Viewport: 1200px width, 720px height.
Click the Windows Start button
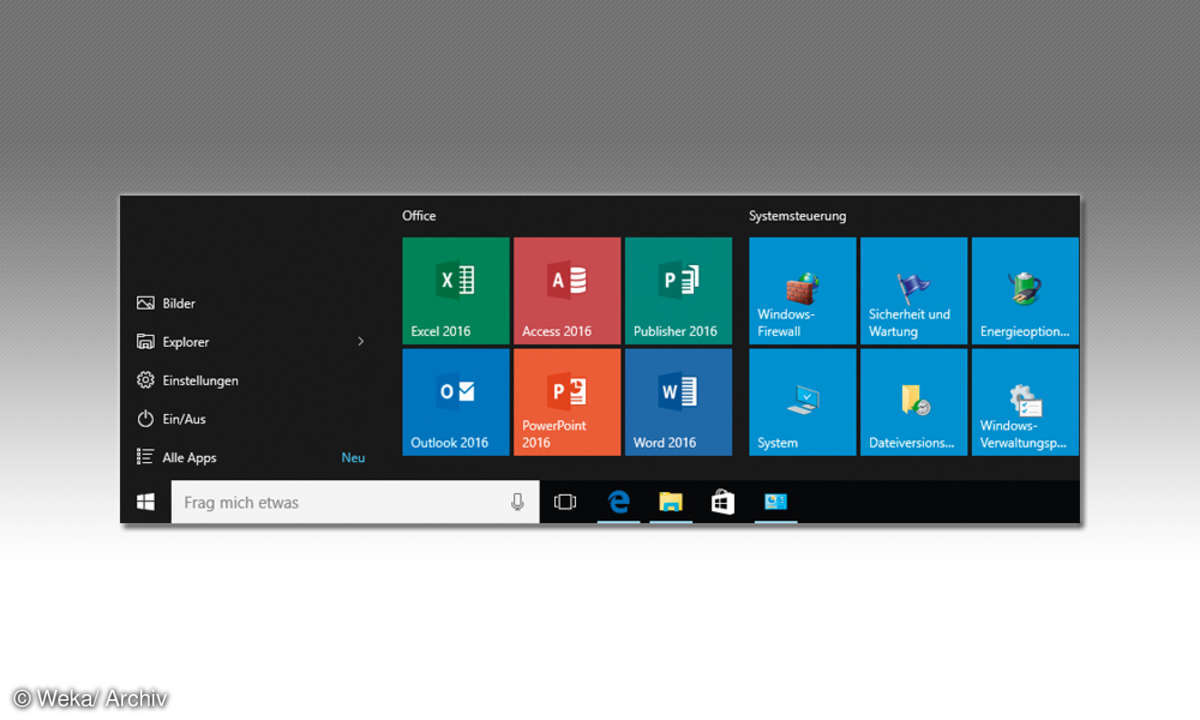click(146, 502)
